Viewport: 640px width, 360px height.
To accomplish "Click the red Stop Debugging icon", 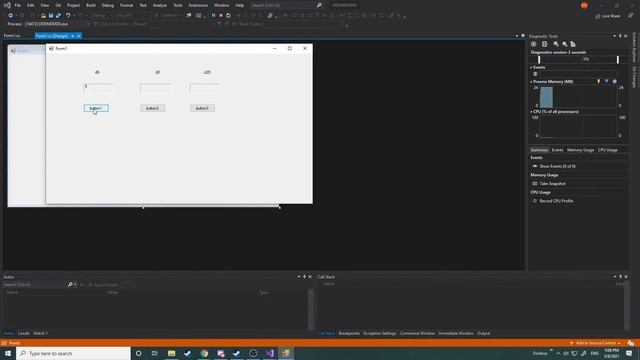I will pos(221,16).
